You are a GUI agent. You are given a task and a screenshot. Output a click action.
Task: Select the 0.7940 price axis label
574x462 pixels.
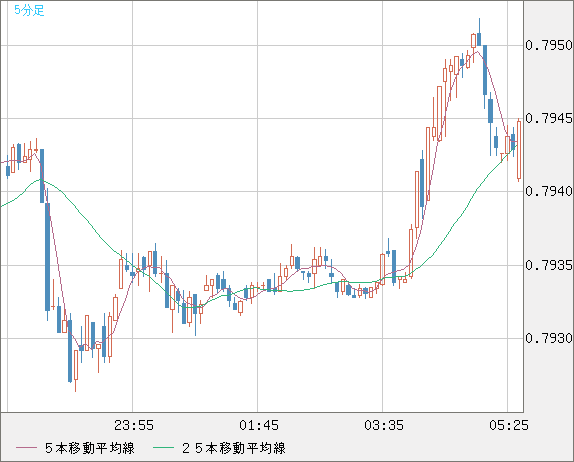(549, 191)
